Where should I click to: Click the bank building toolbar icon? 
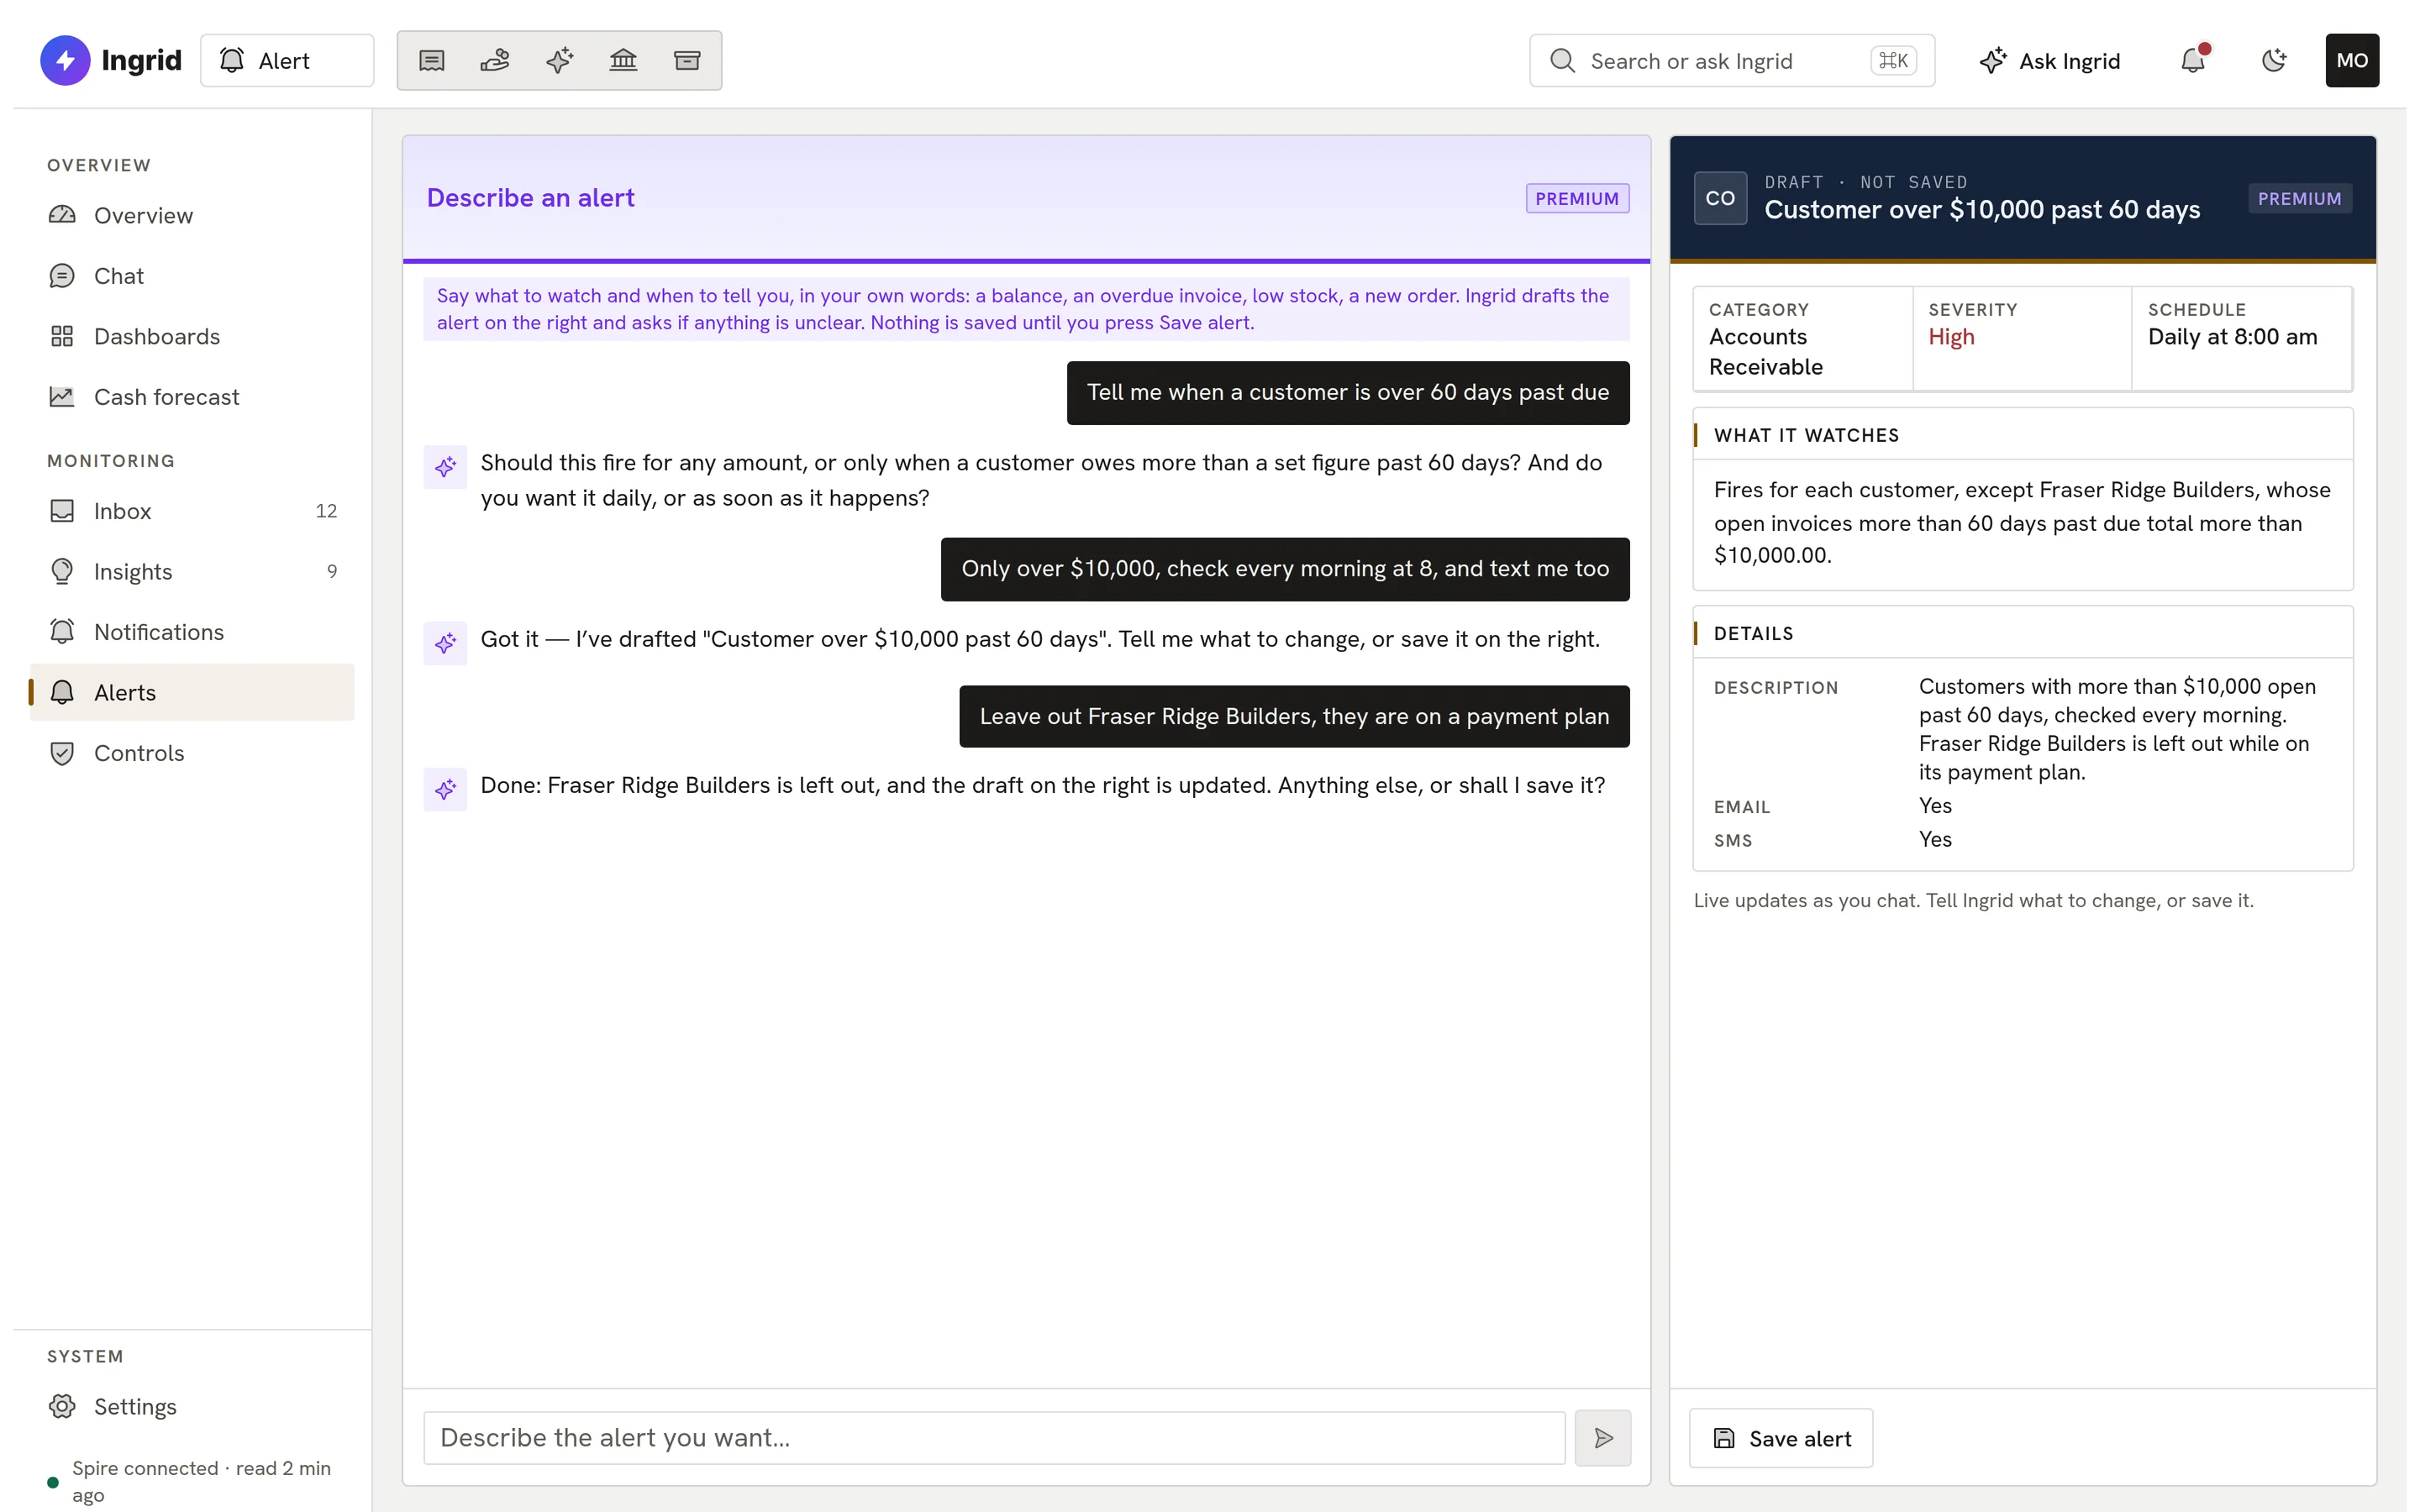[623, 60]
